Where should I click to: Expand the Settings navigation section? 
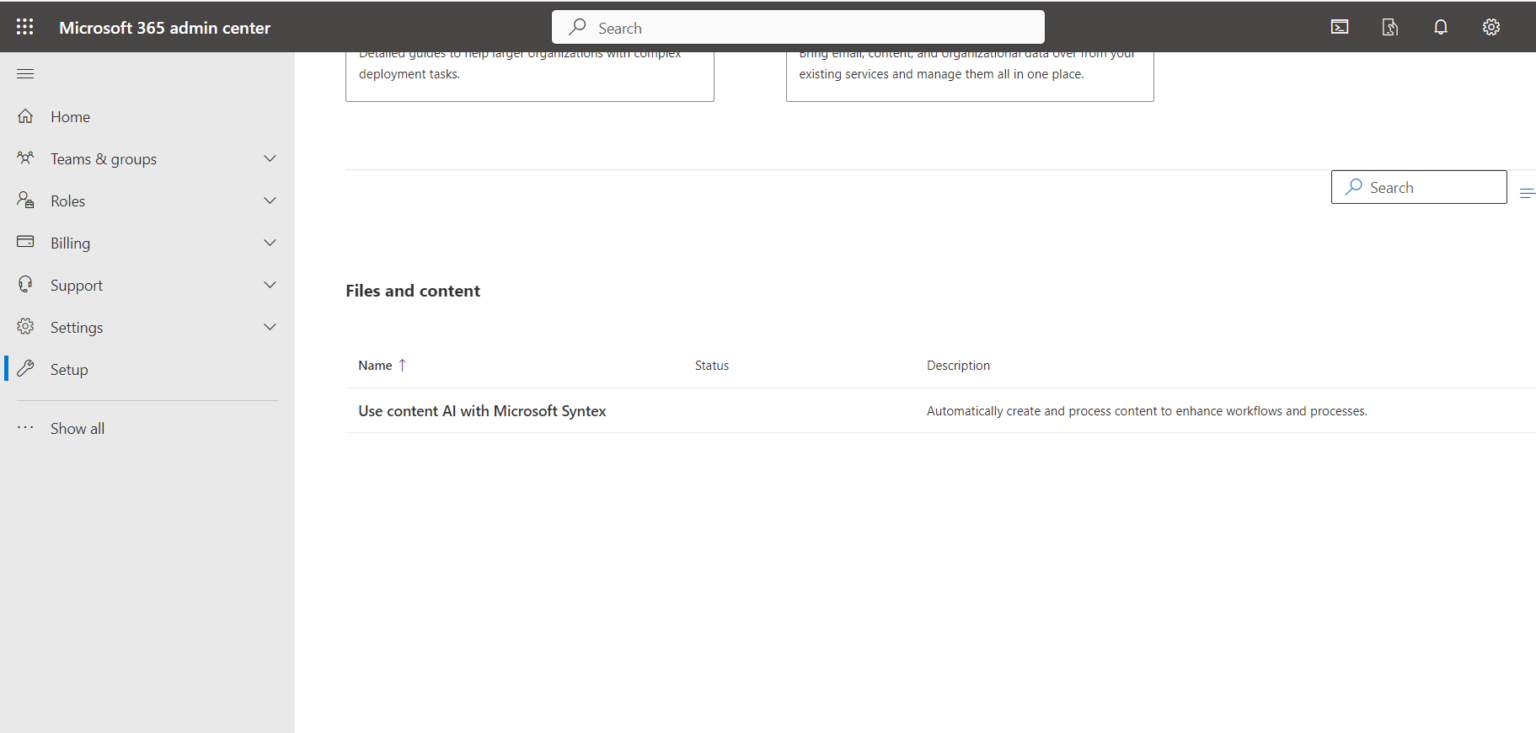[269, 326]
